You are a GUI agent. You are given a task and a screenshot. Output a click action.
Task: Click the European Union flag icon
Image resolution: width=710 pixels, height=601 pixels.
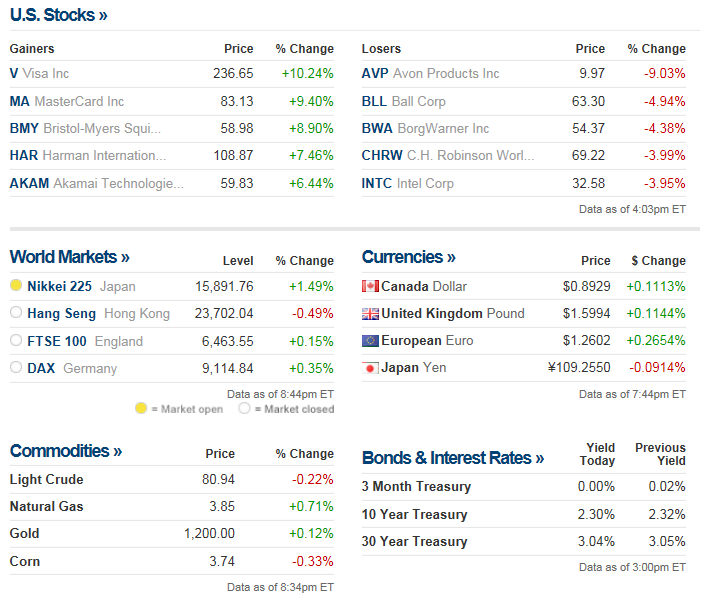pyautogui.click(x=370, y=340)
